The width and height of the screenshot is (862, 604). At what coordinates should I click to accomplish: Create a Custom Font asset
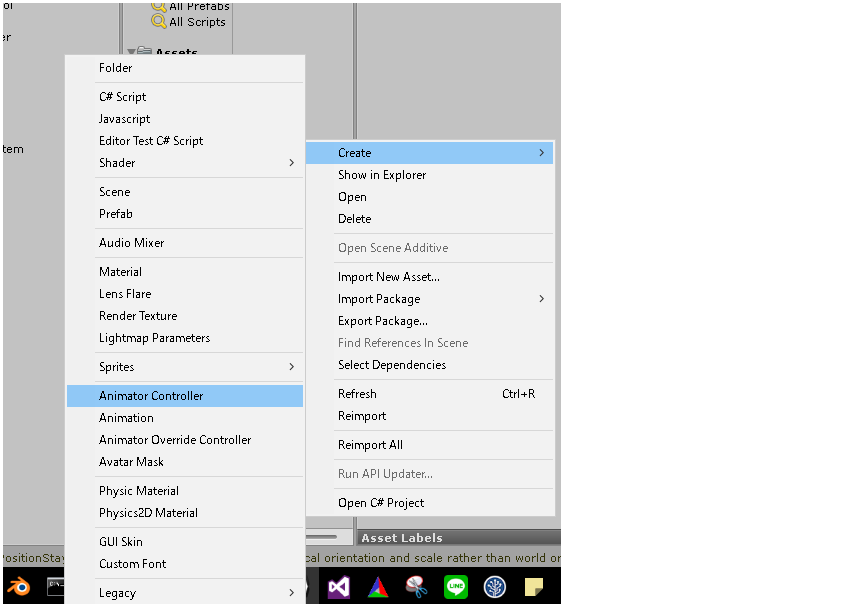pos(185,564)
